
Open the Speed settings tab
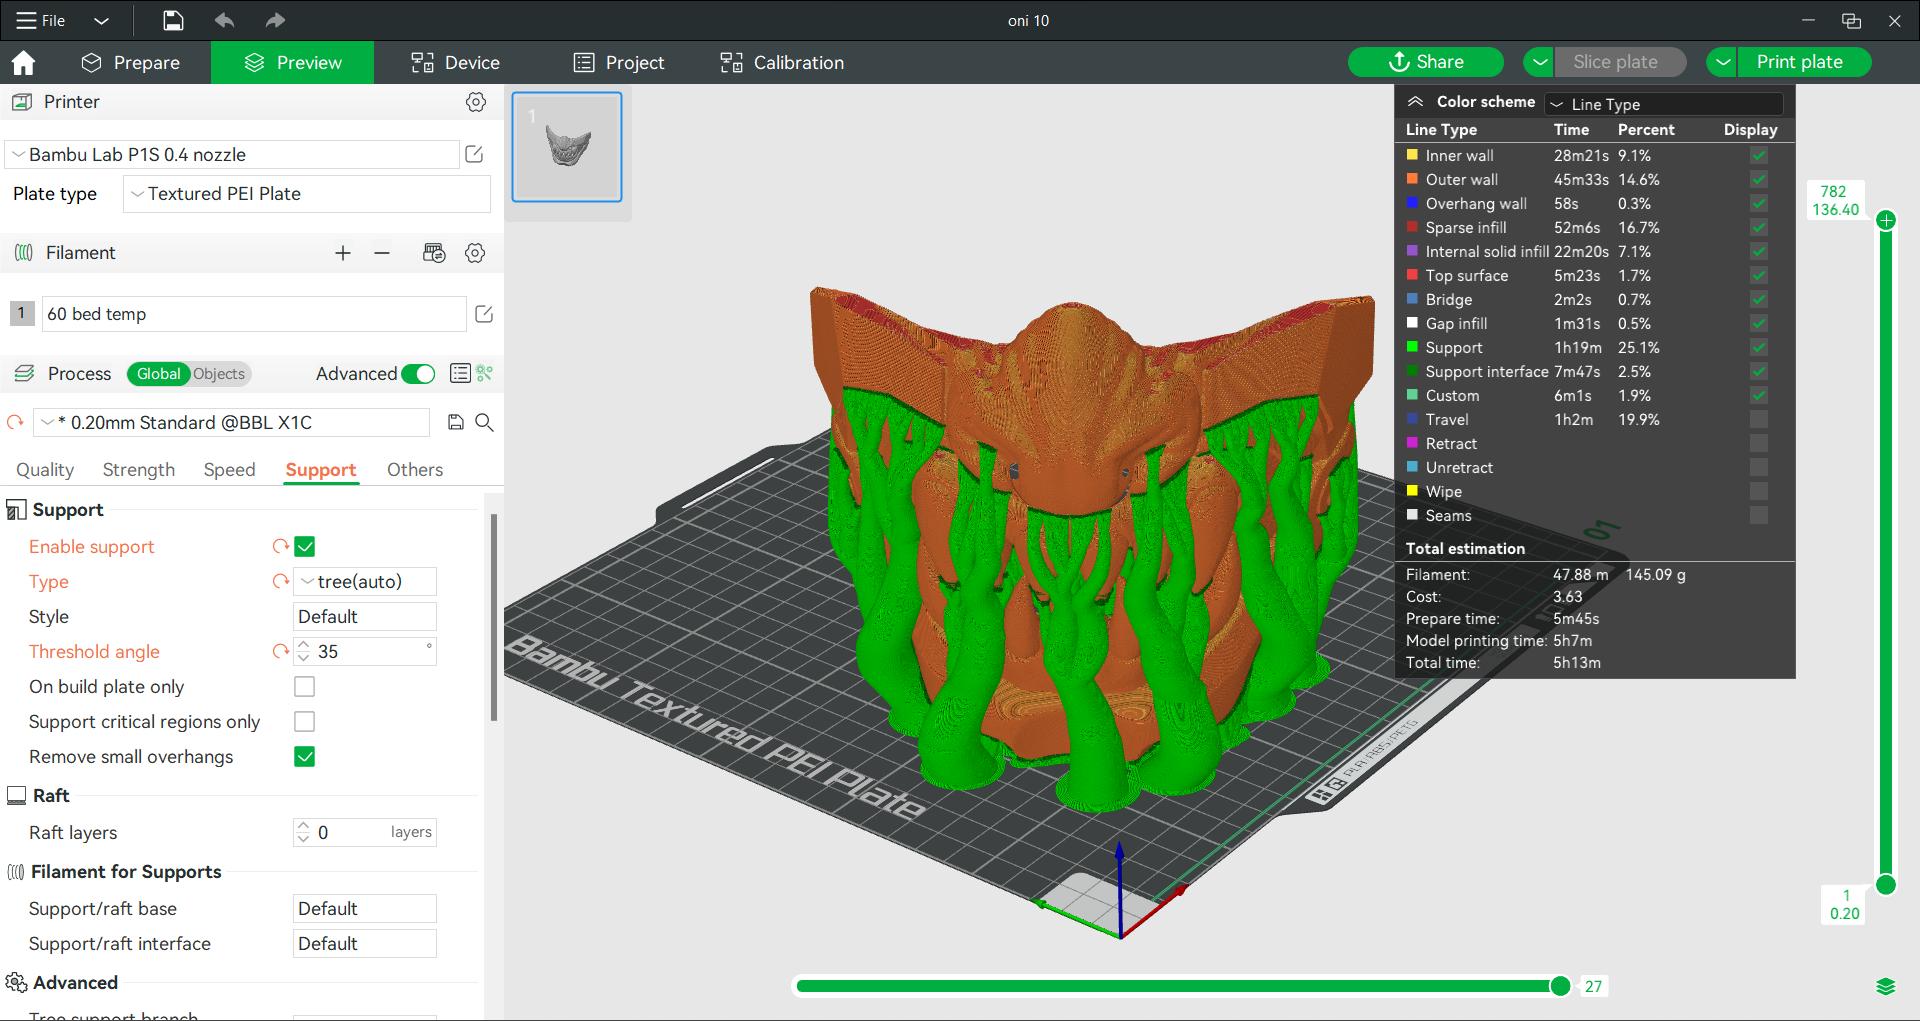229,469
